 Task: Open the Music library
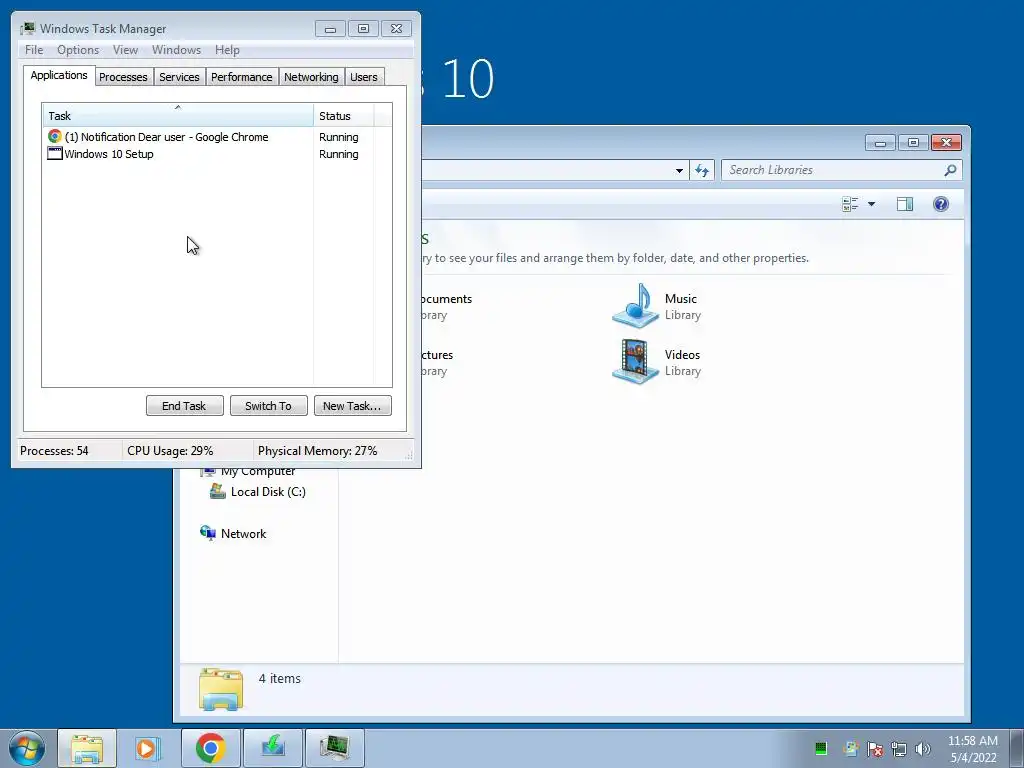tap(657, 306)
